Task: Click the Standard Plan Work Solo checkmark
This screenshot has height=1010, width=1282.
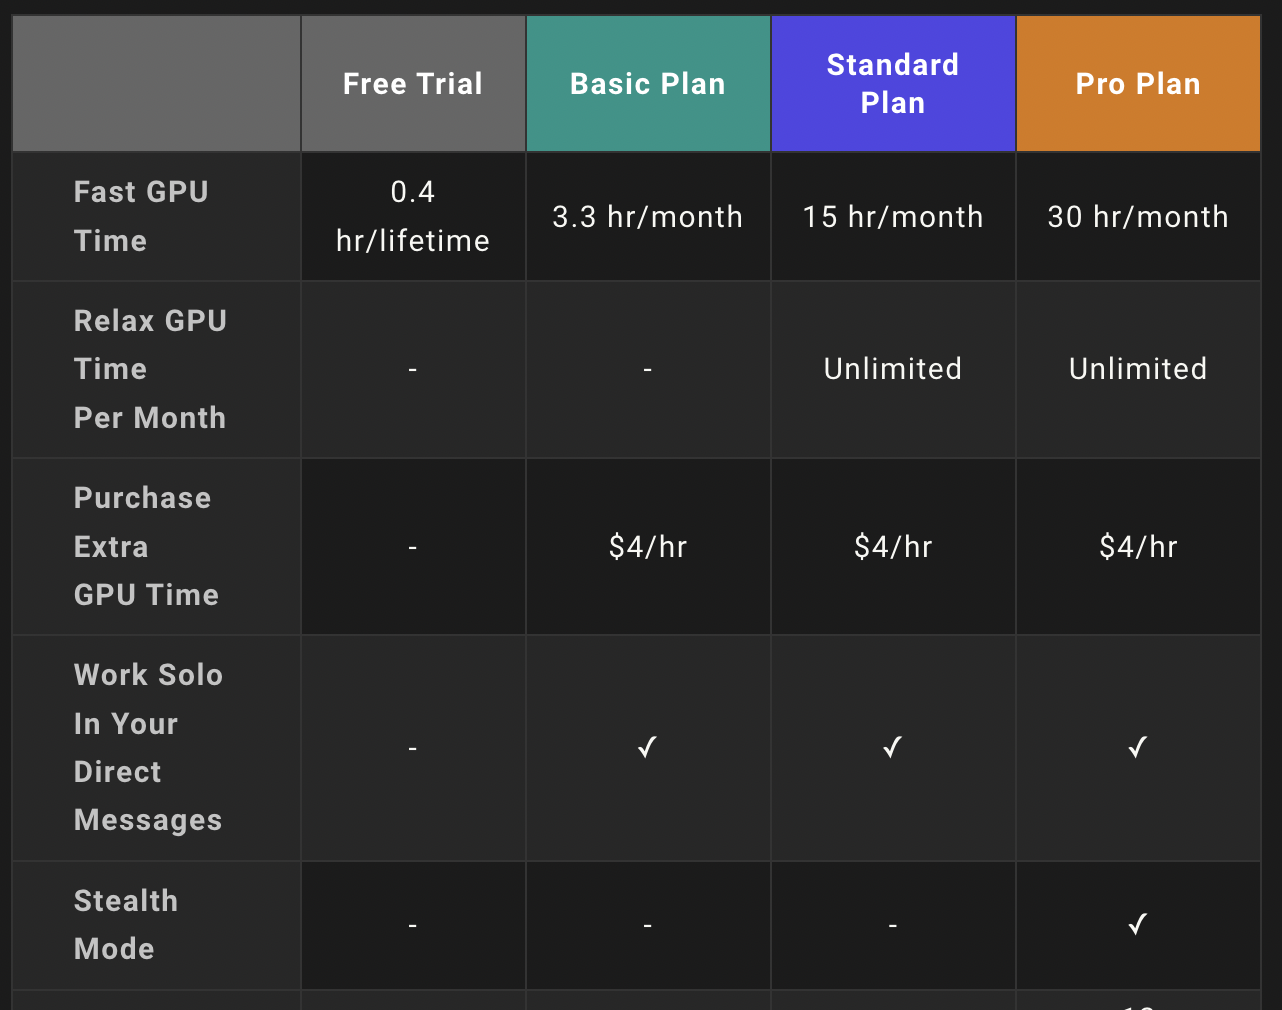Action: coord(892,747)
